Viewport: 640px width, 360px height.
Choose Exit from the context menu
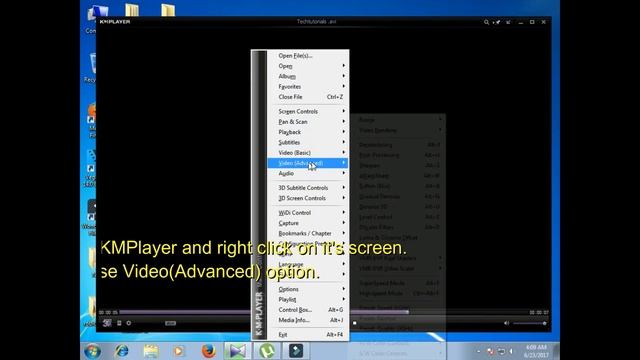coord(308,335)
